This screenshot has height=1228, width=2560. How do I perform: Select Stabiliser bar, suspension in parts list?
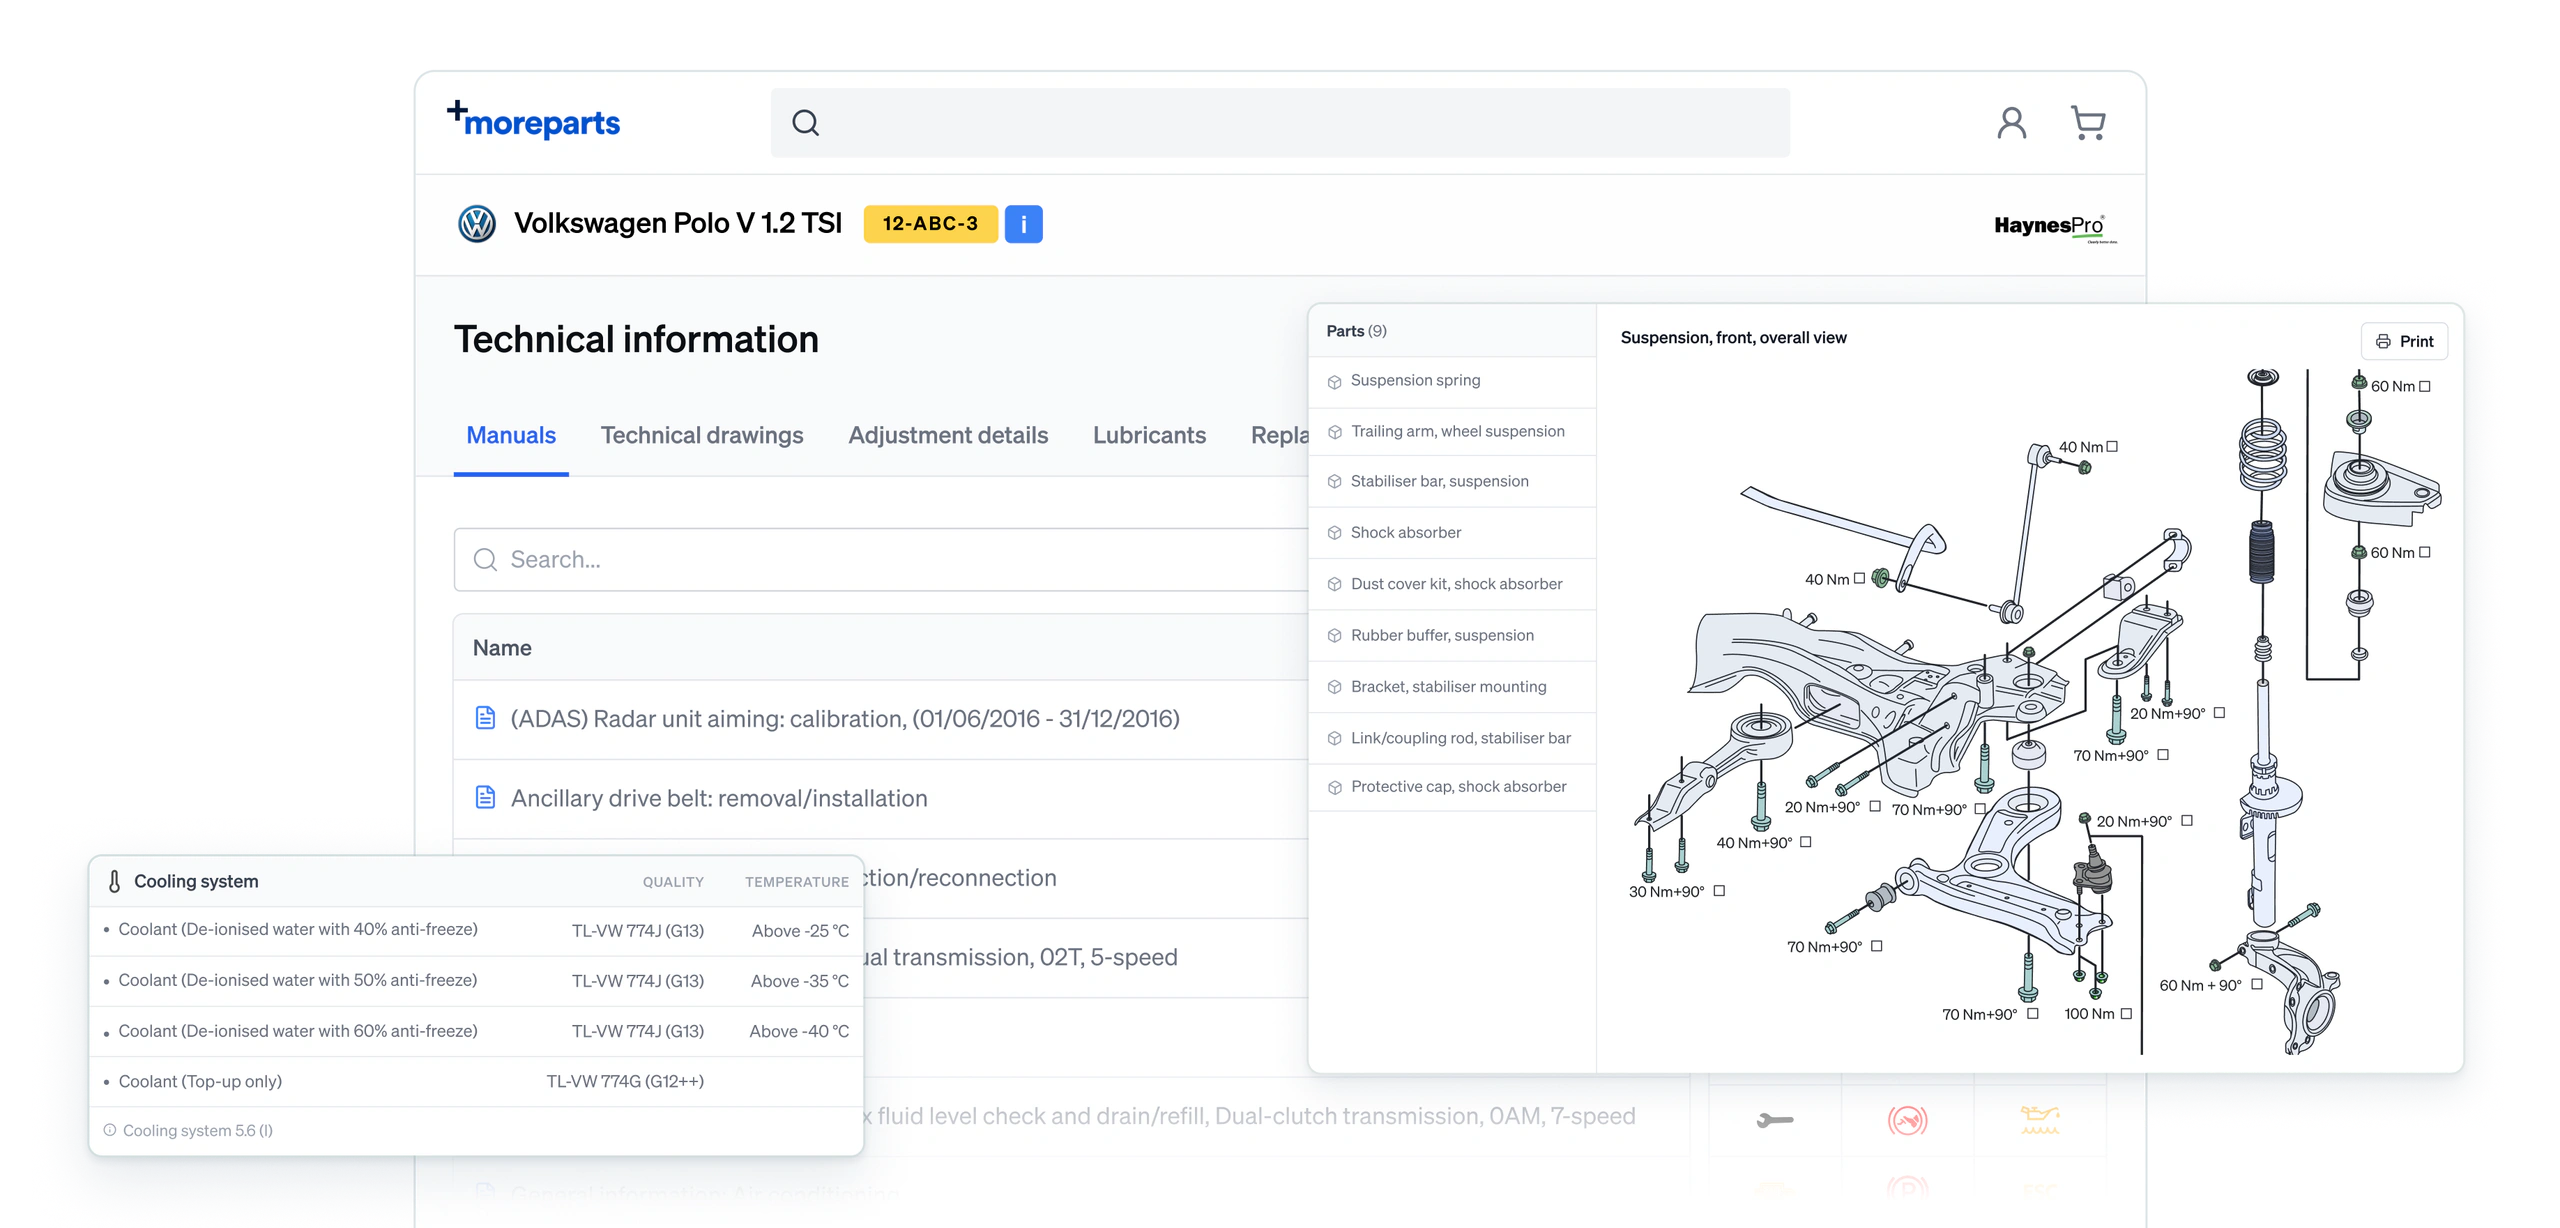tap(1452, 482)
